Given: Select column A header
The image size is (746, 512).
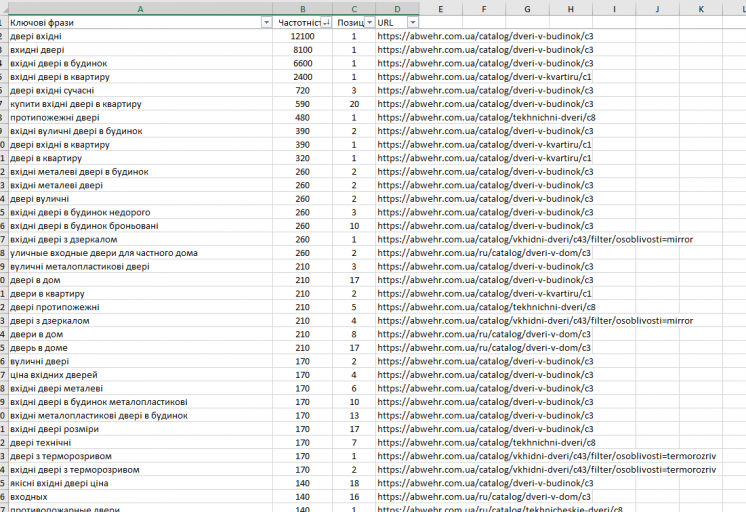Looking at the screenshot, I should (140, 9).
